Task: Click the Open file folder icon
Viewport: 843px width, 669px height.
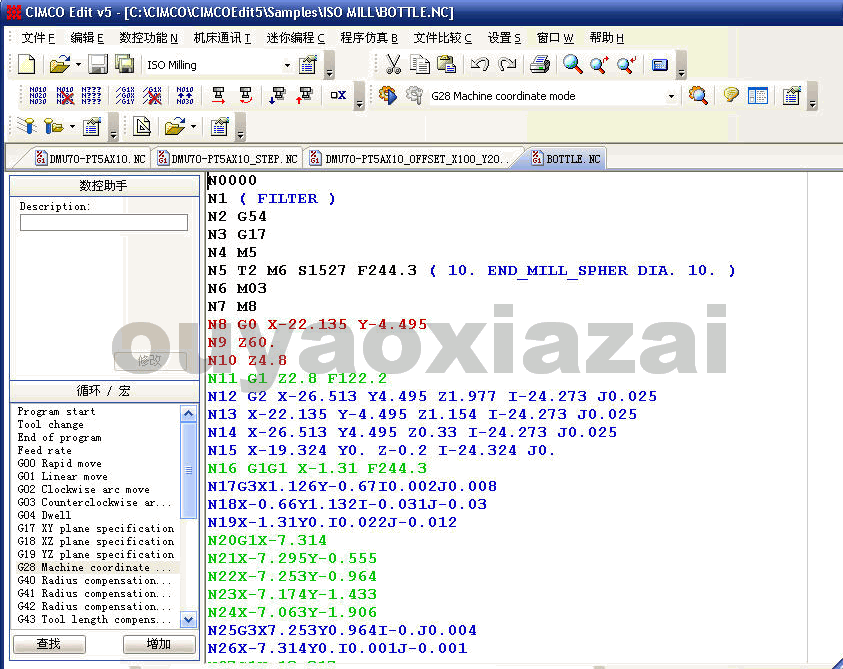Action: (60, 65)
